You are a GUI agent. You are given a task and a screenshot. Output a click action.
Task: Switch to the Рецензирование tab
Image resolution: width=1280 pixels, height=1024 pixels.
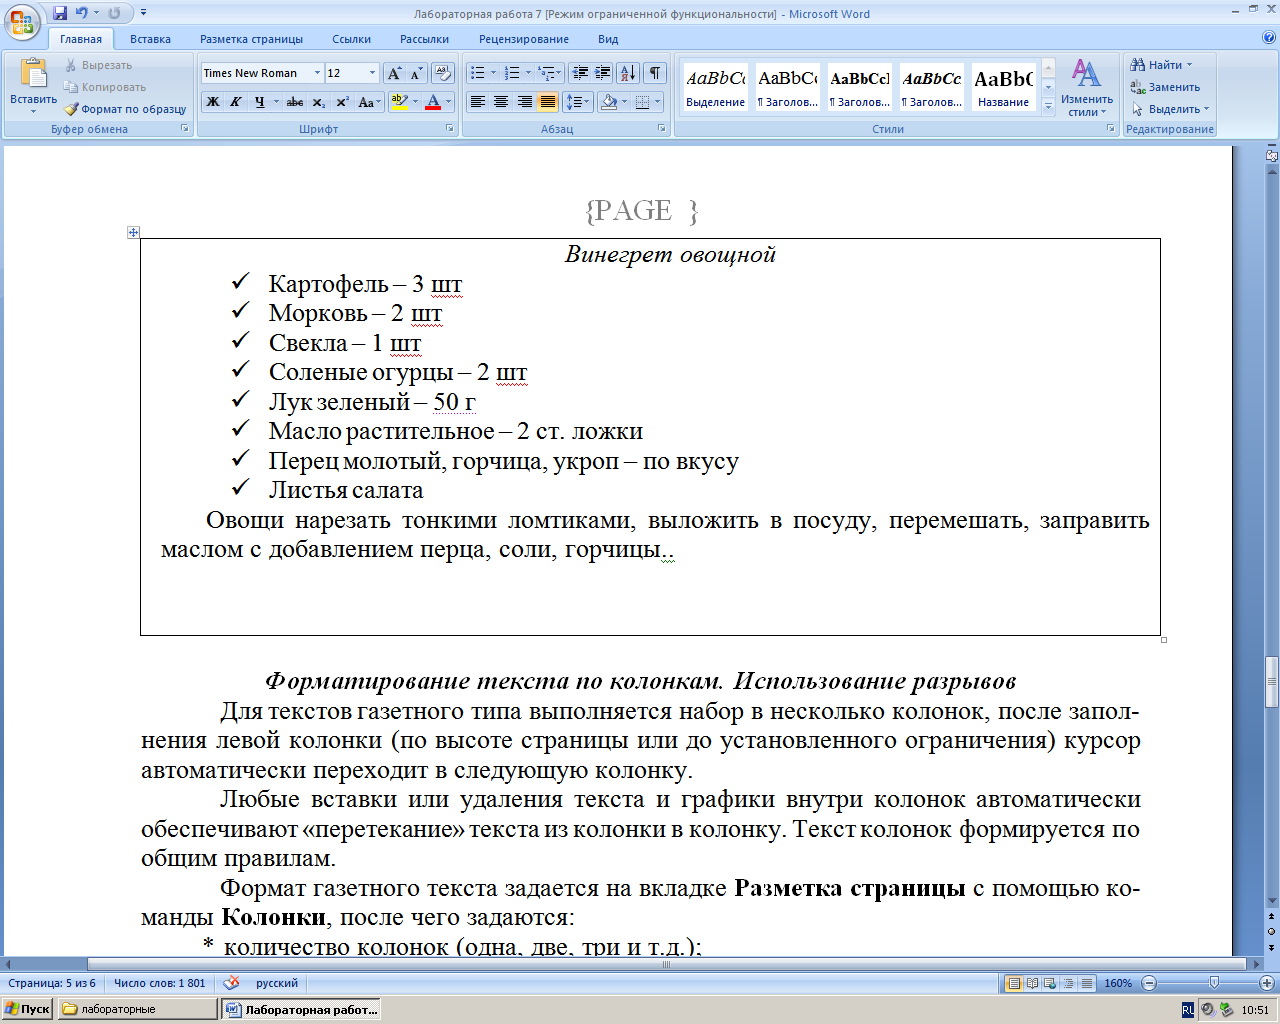point(523,39)
